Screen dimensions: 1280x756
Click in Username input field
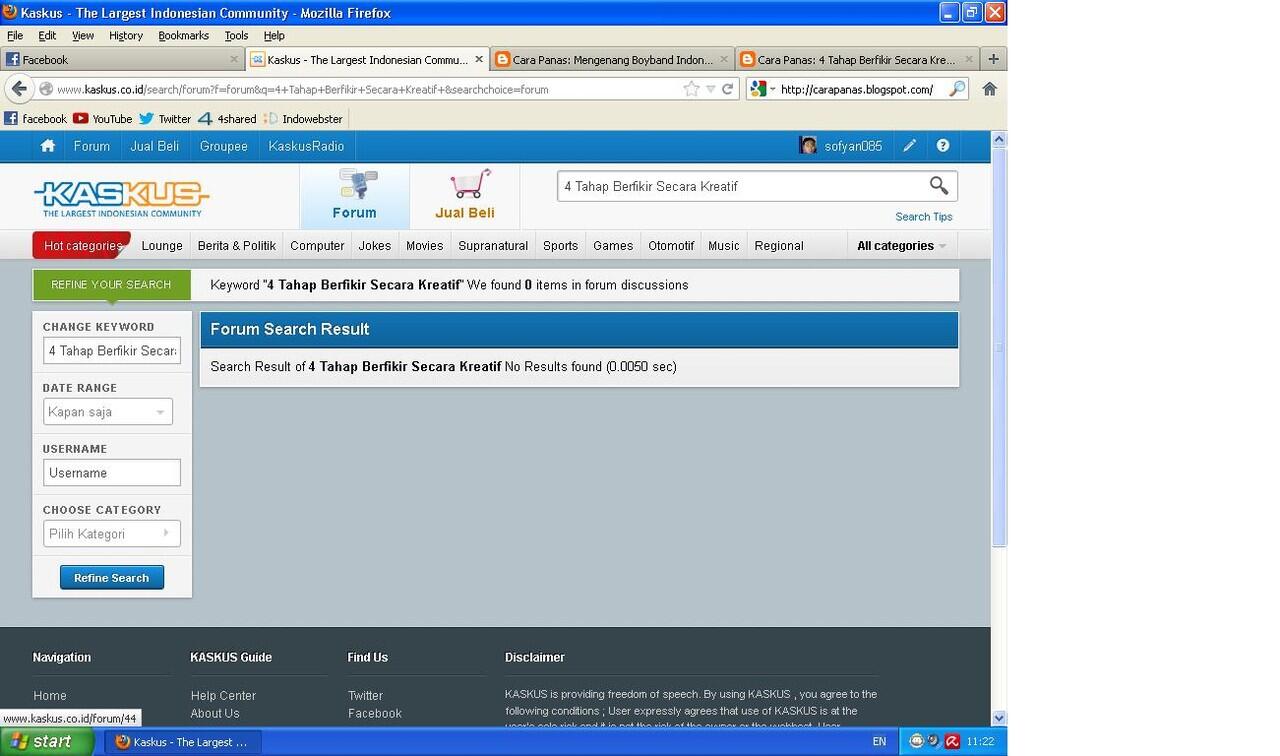pos(112,473)
